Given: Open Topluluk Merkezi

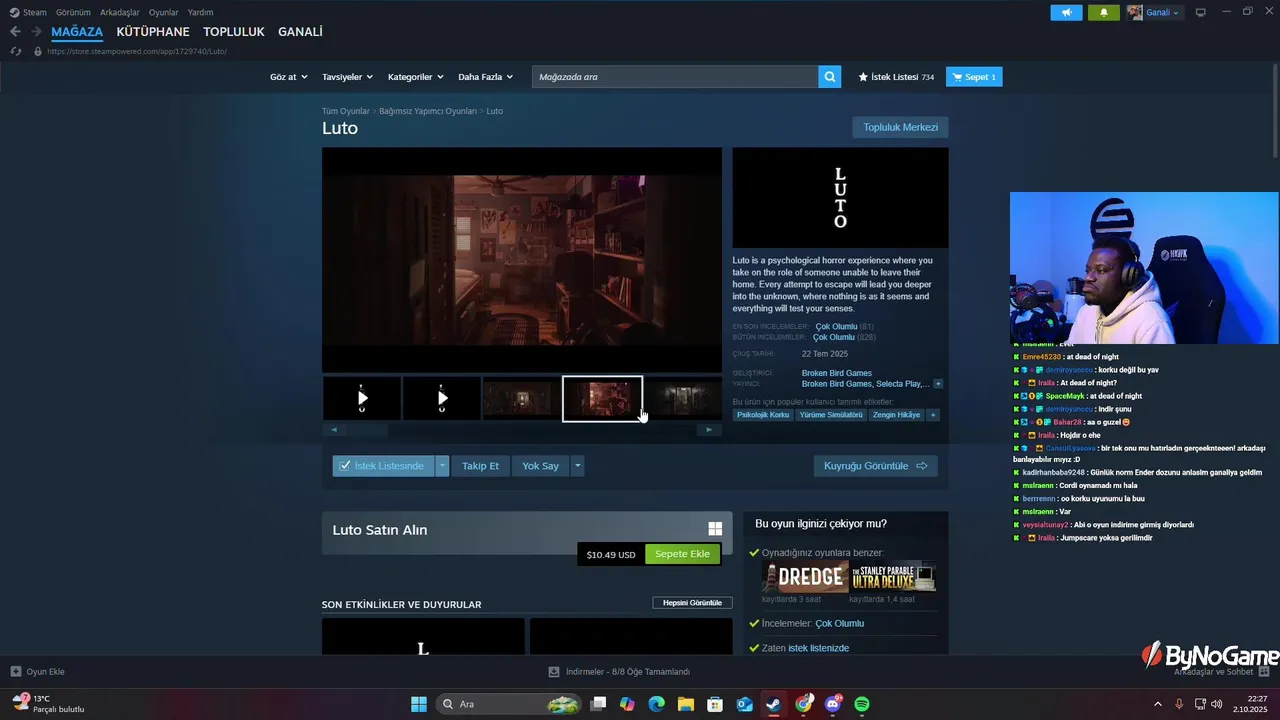Looking at the screenshot, I should 900,127.
